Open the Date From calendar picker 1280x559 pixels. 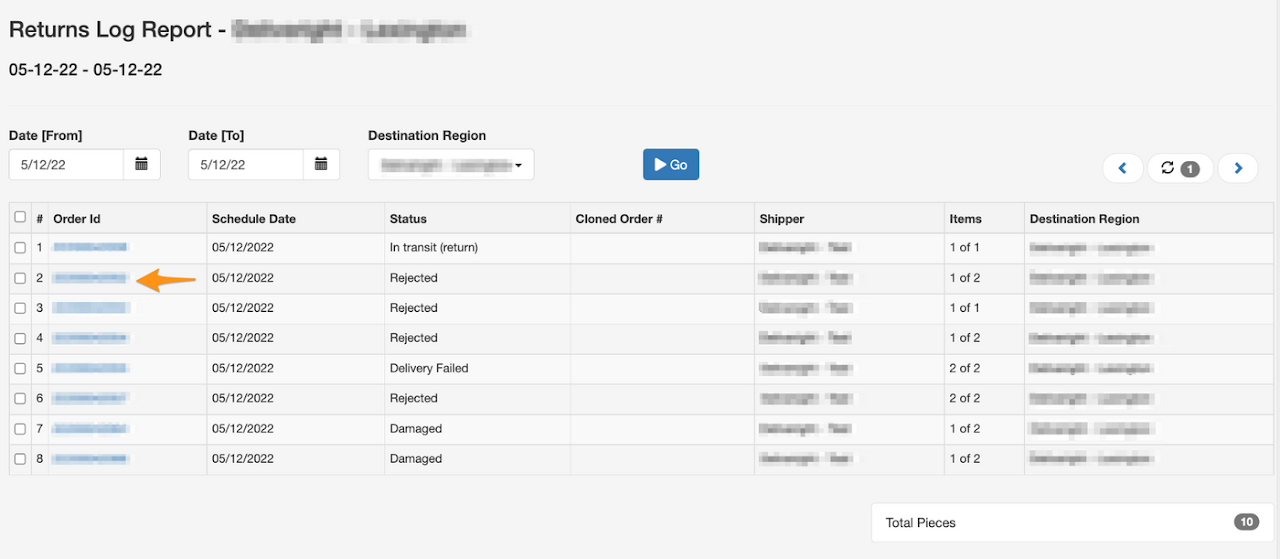click(142, 165)
